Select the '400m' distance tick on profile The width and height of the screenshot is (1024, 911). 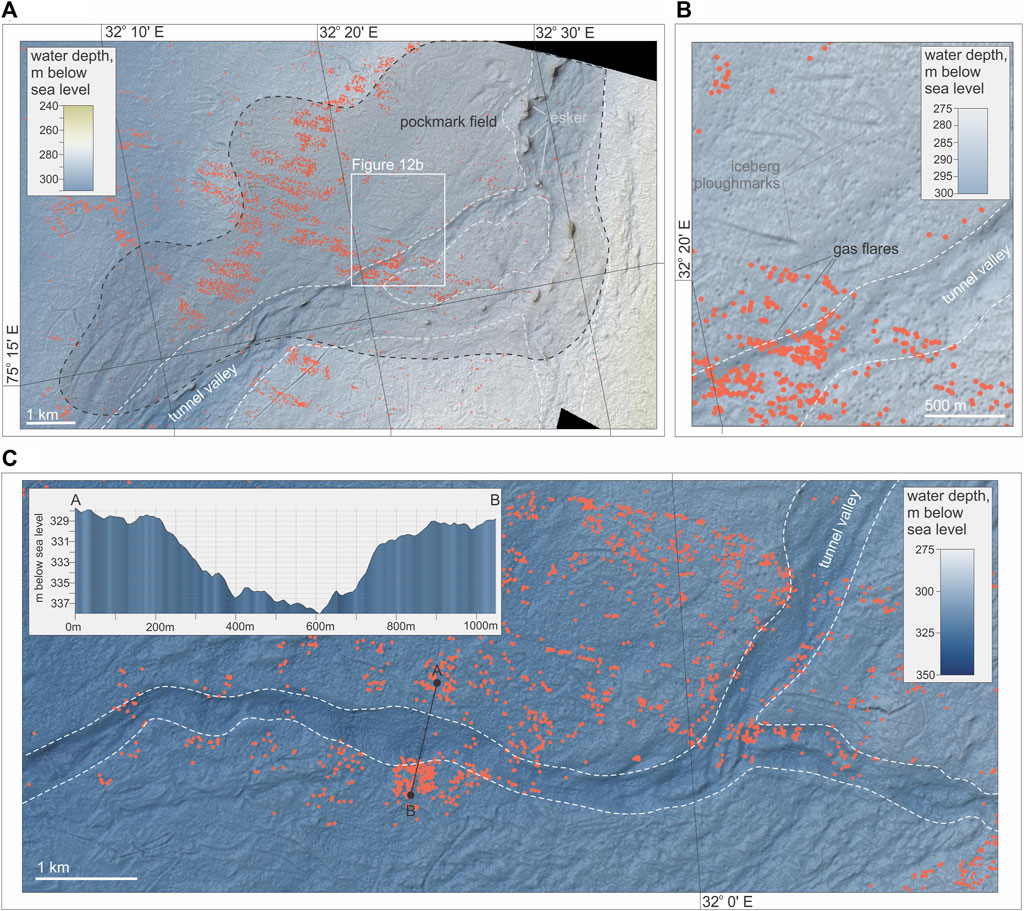tap(238, 626)
